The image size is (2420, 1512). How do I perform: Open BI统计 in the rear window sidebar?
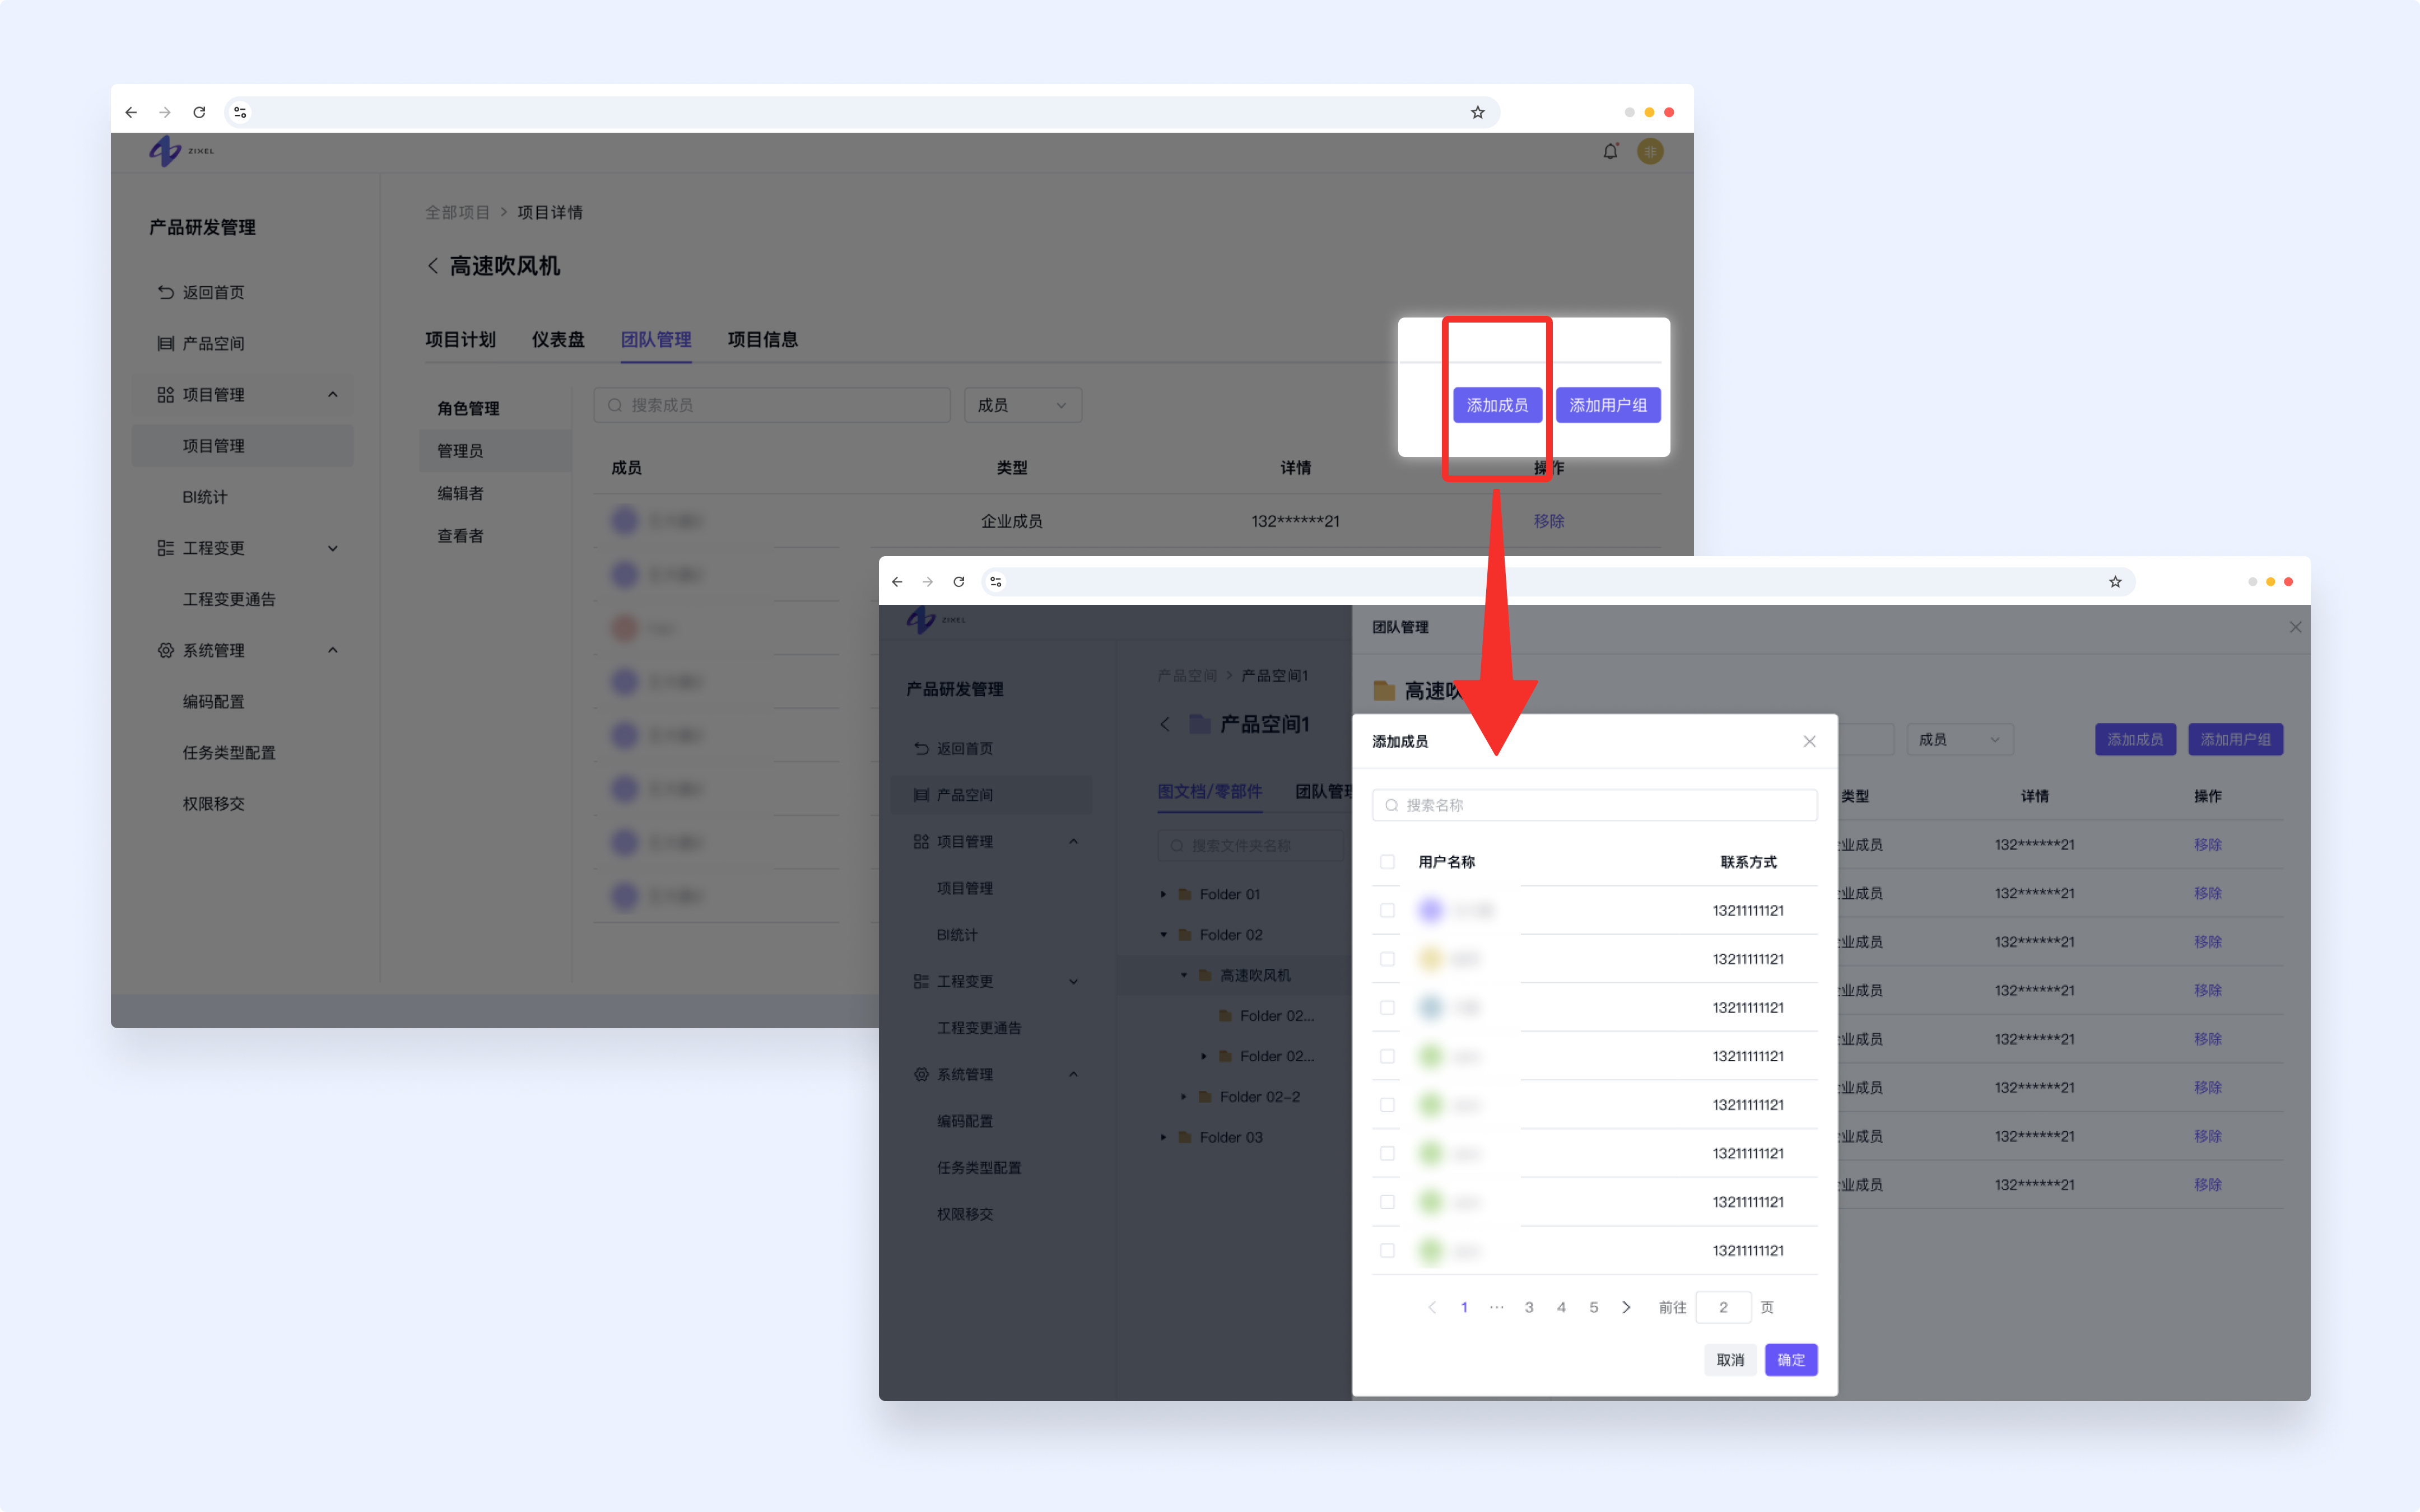[205, 496]
